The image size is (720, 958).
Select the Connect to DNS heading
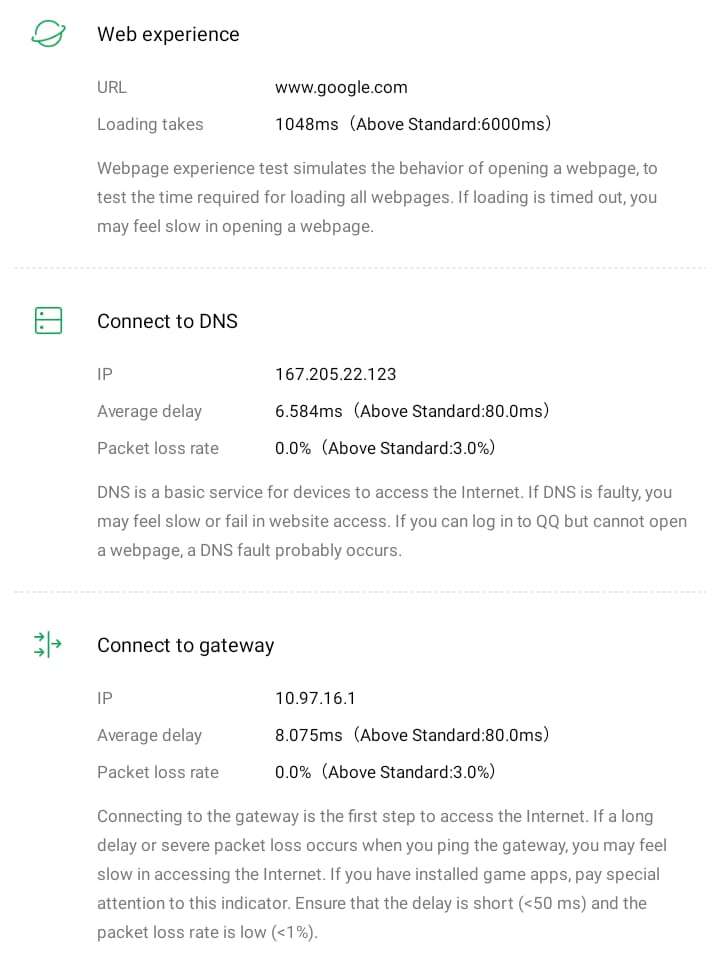[167, 321]
